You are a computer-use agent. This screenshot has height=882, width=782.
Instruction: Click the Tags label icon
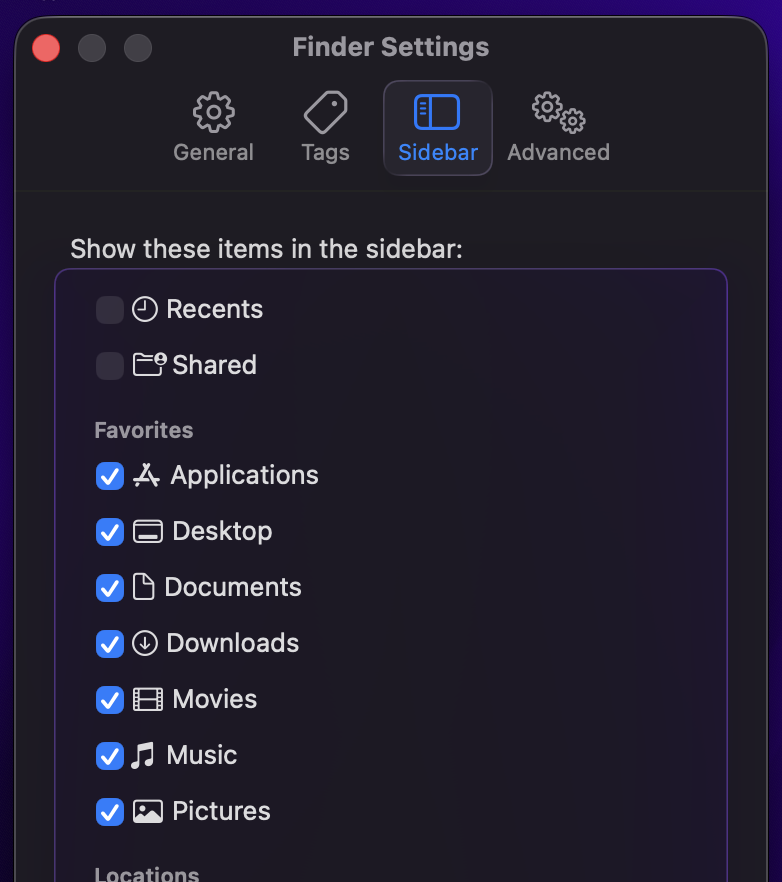click(325, 113)
